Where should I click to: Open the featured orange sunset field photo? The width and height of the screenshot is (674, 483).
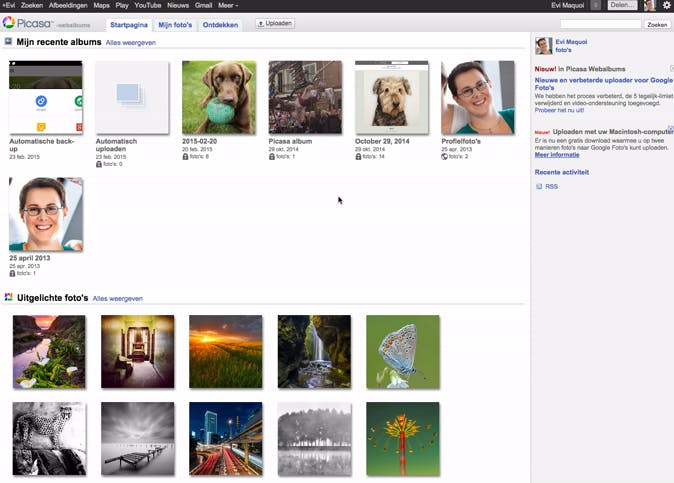tap(226, 352)
